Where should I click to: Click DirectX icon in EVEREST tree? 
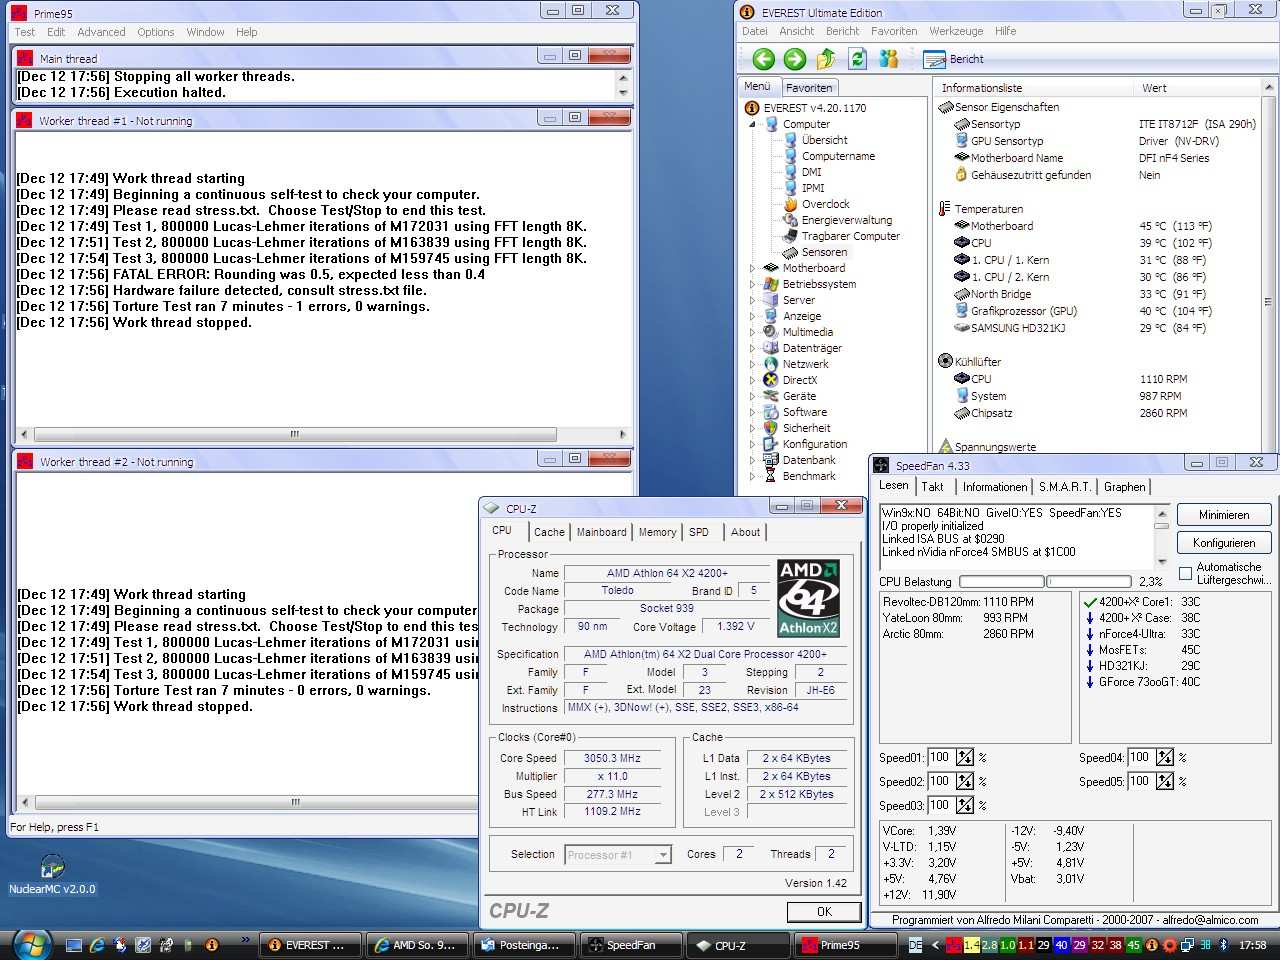click(x=771, y=380)
